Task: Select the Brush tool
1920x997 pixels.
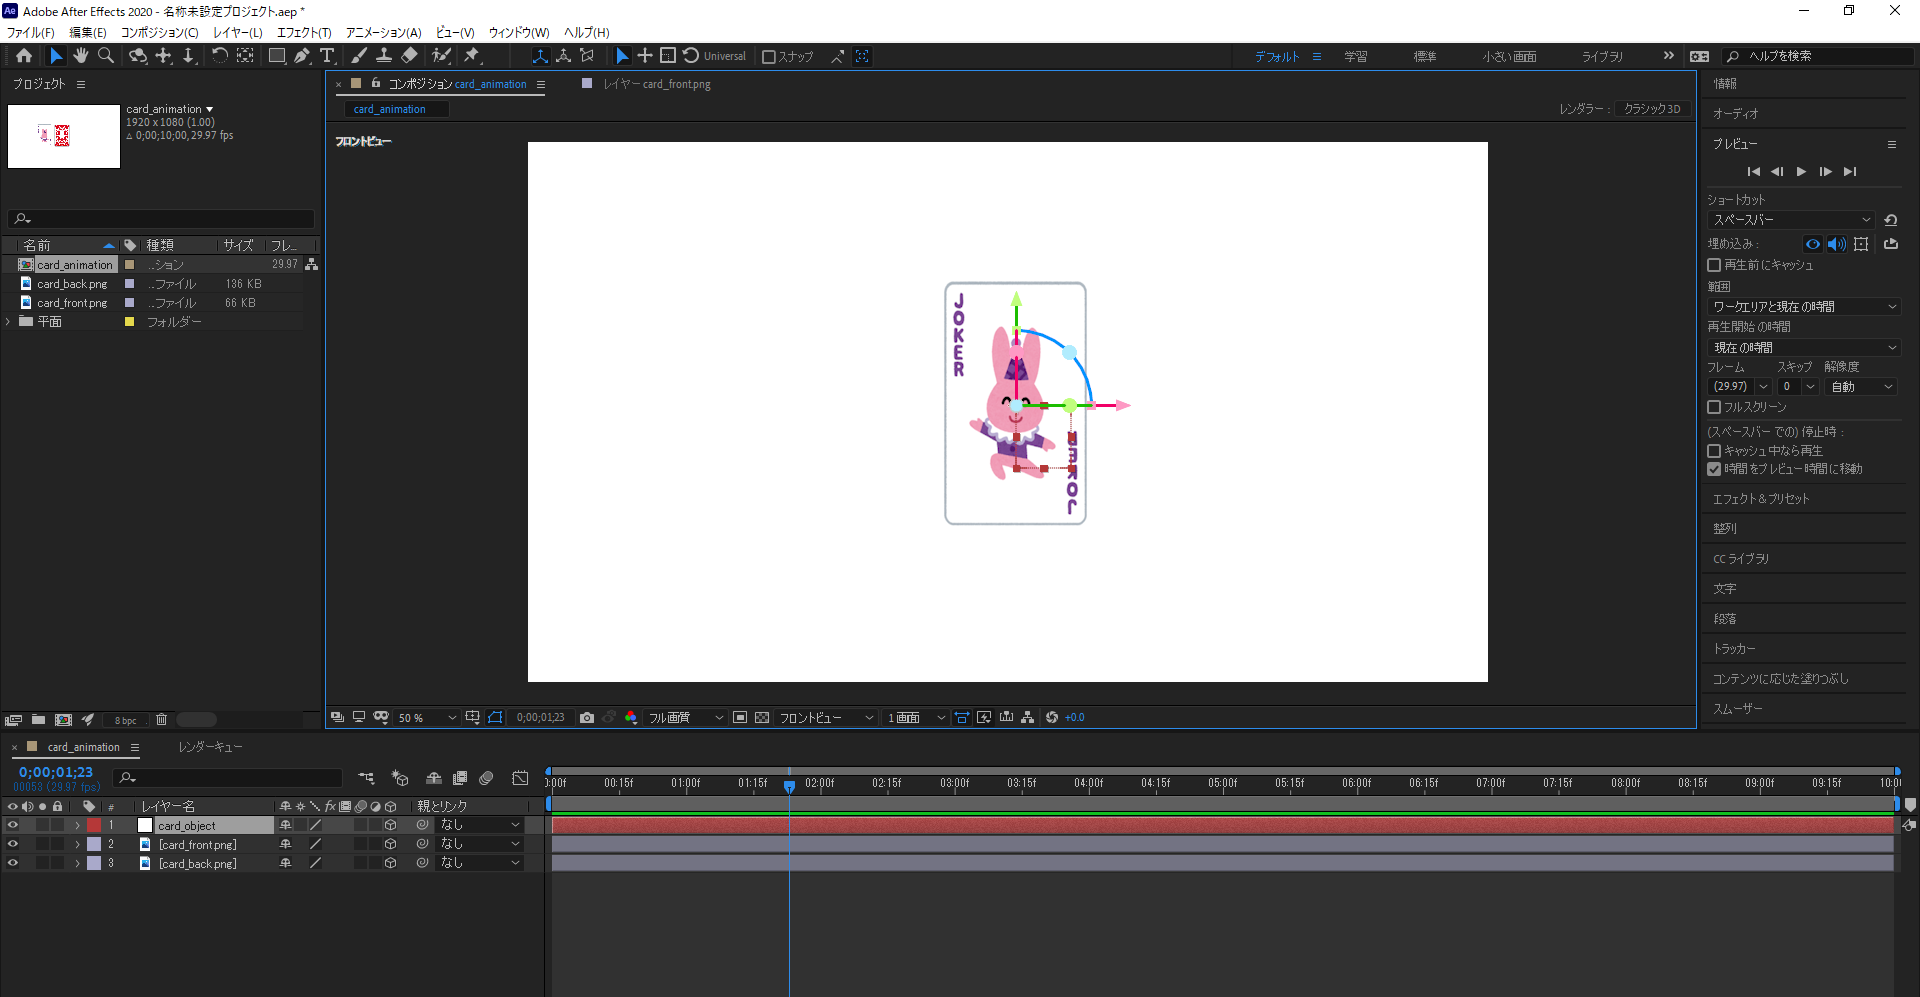Action: [360, 56]
